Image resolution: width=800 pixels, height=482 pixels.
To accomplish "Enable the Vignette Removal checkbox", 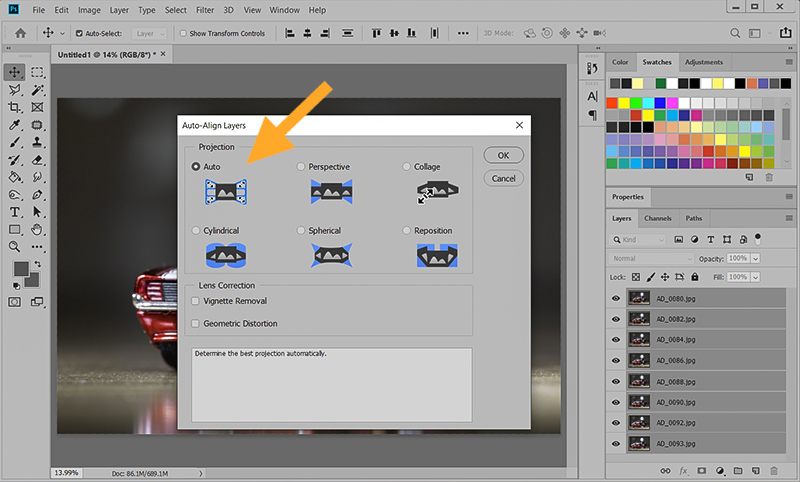I will coord(195,301).
